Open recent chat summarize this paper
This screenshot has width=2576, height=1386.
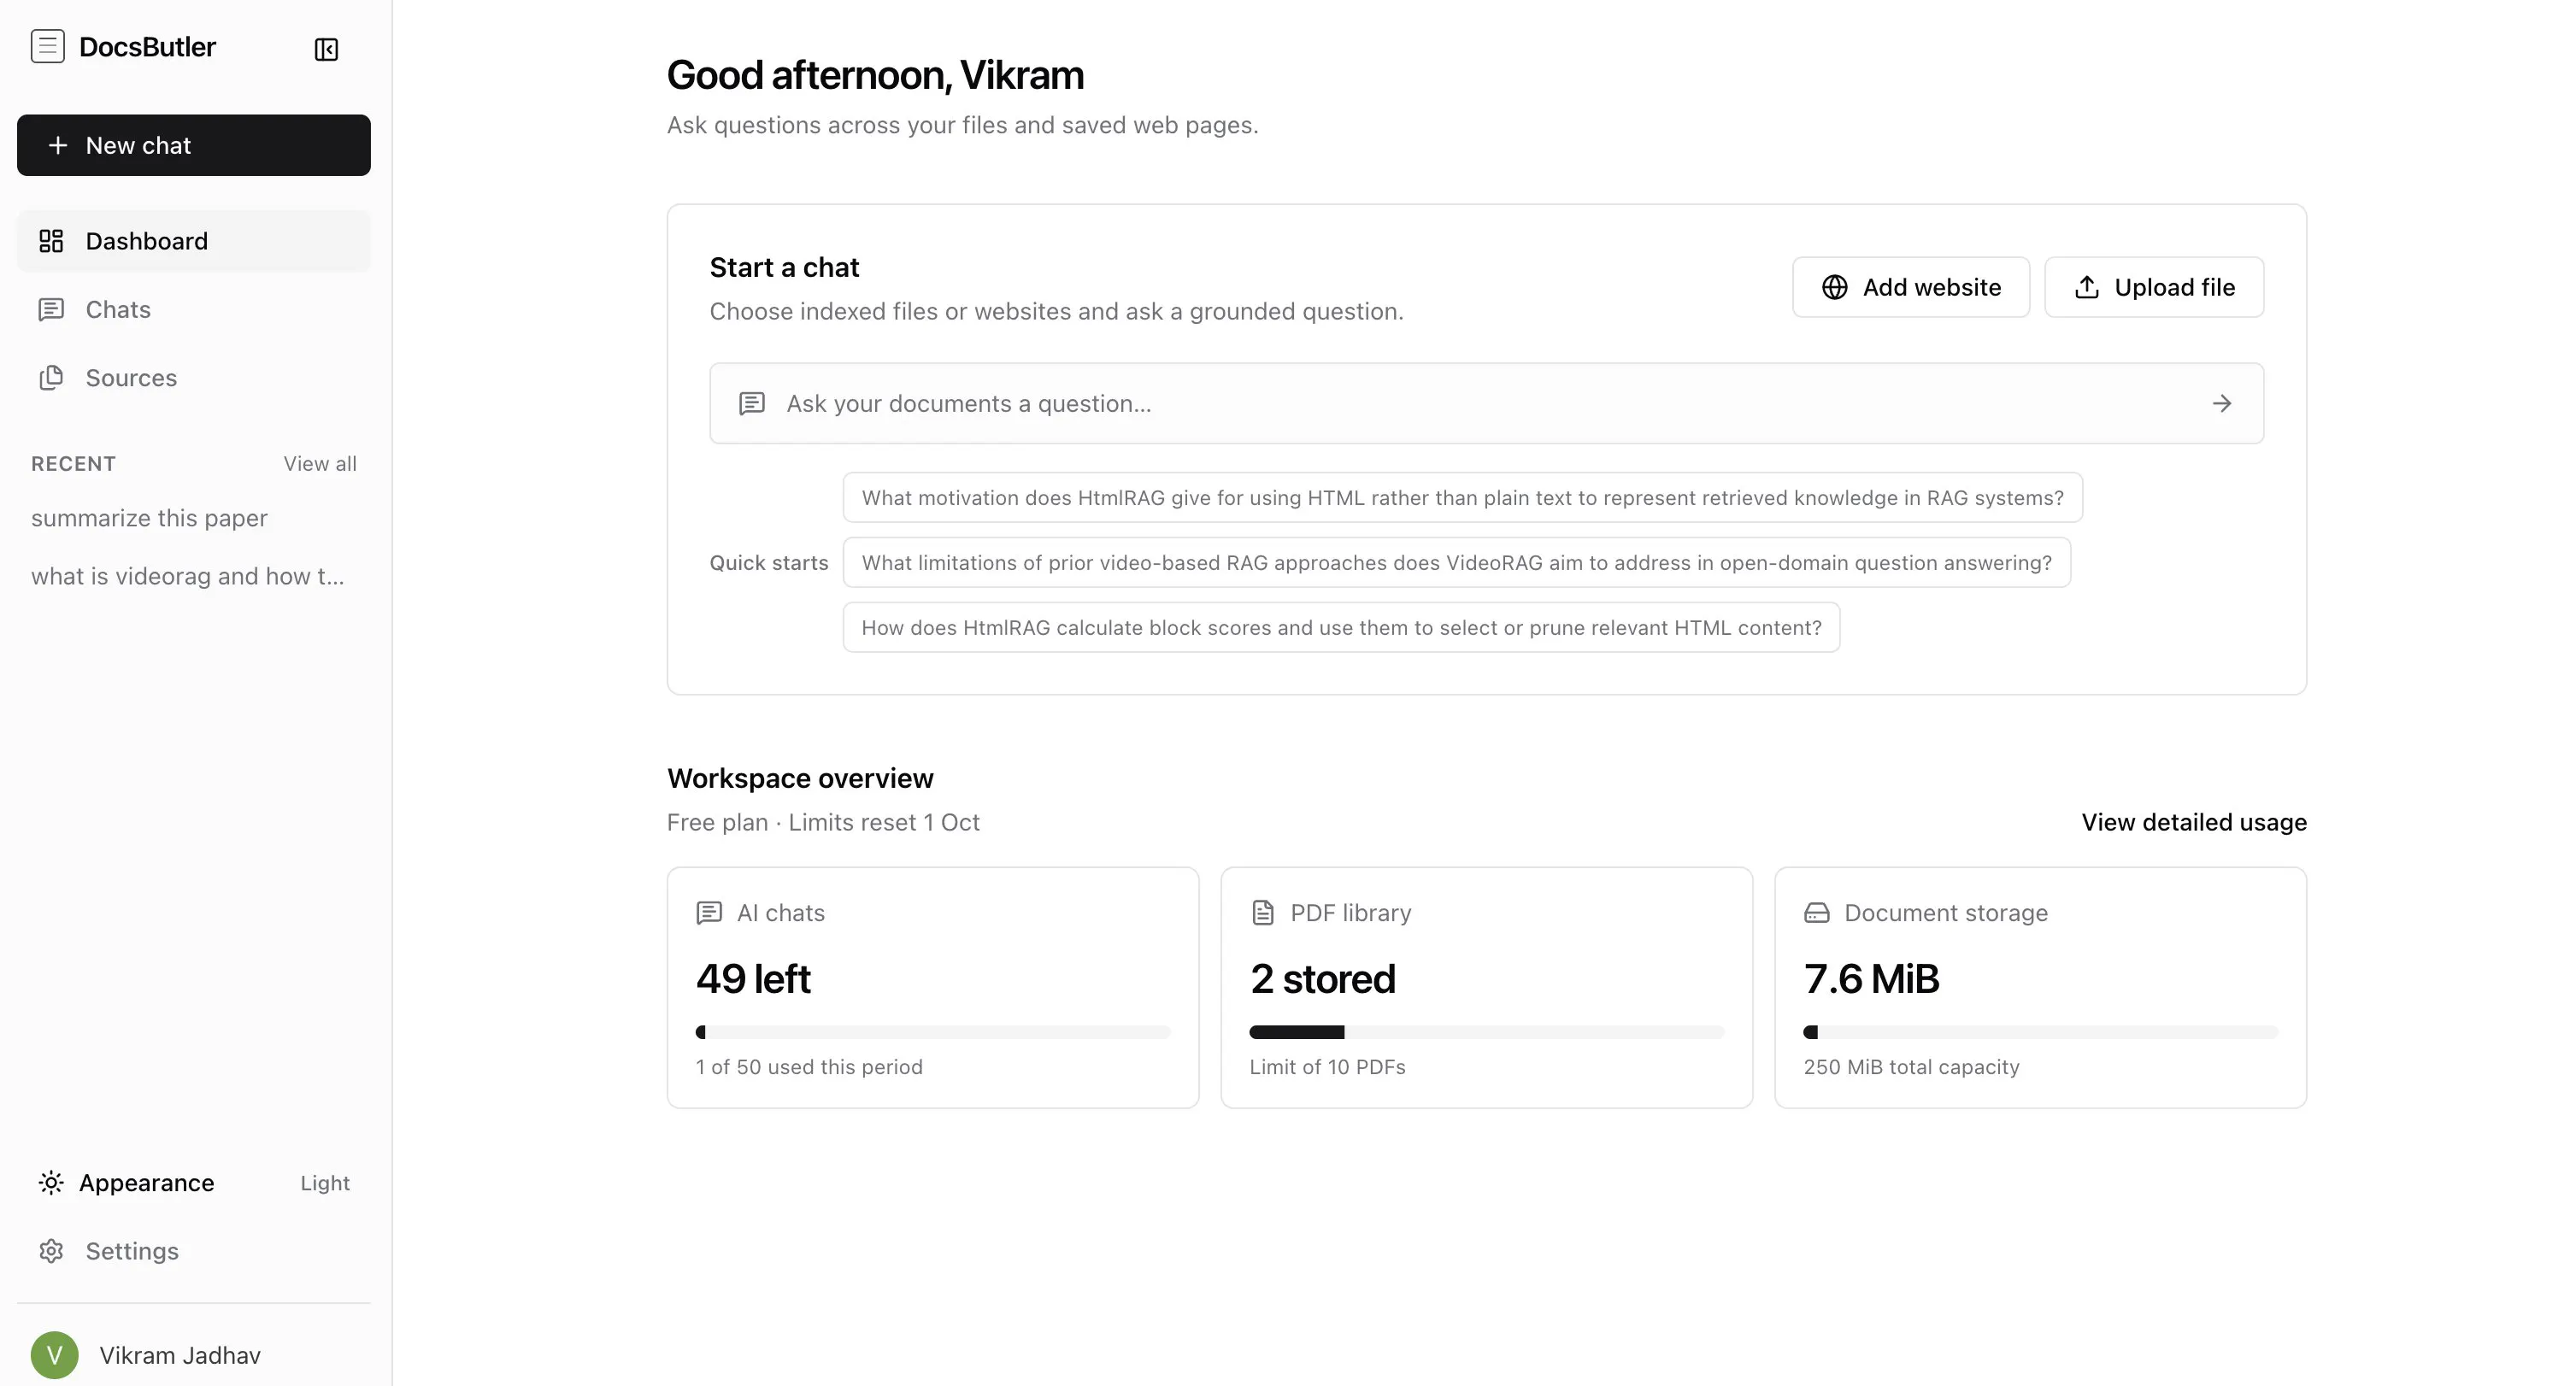(150, 518)
